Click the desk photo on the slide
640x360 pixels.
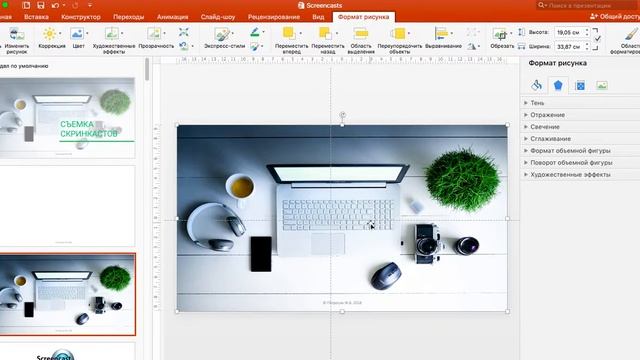342,218
